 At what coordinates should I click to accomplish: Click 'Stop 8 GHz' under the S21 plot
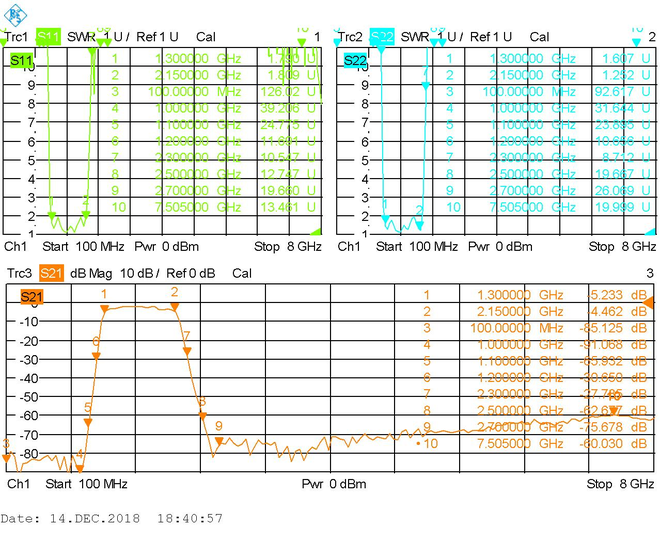pos(620,484)
